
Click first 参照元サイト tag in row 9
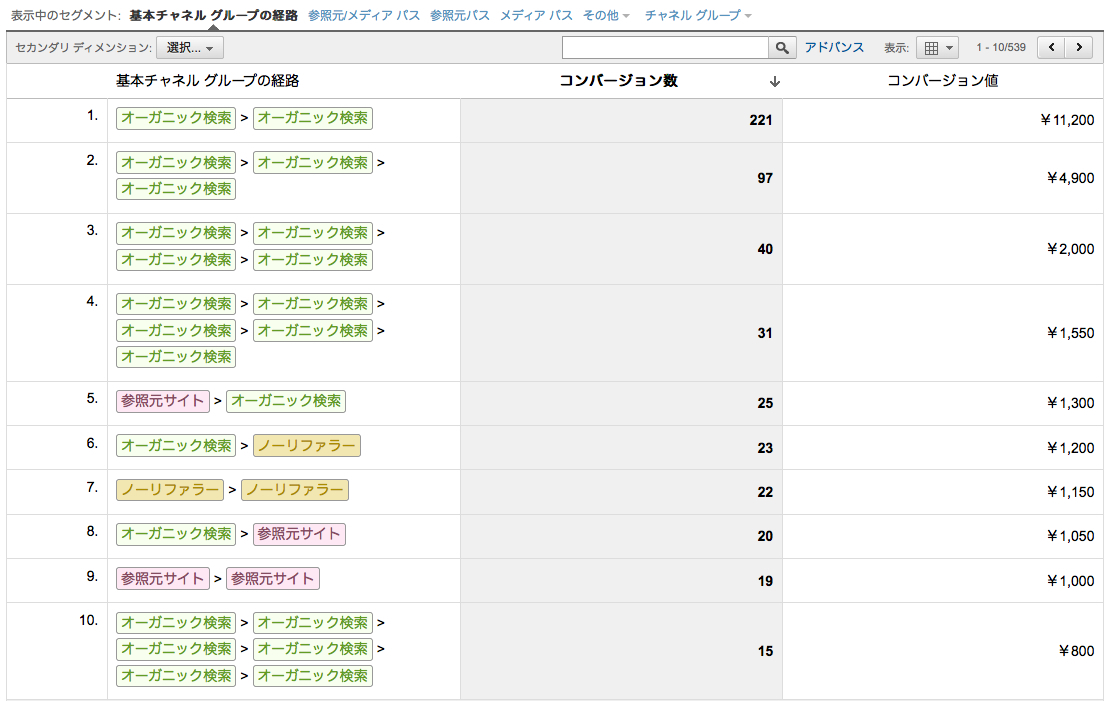(x=162, y=578)
